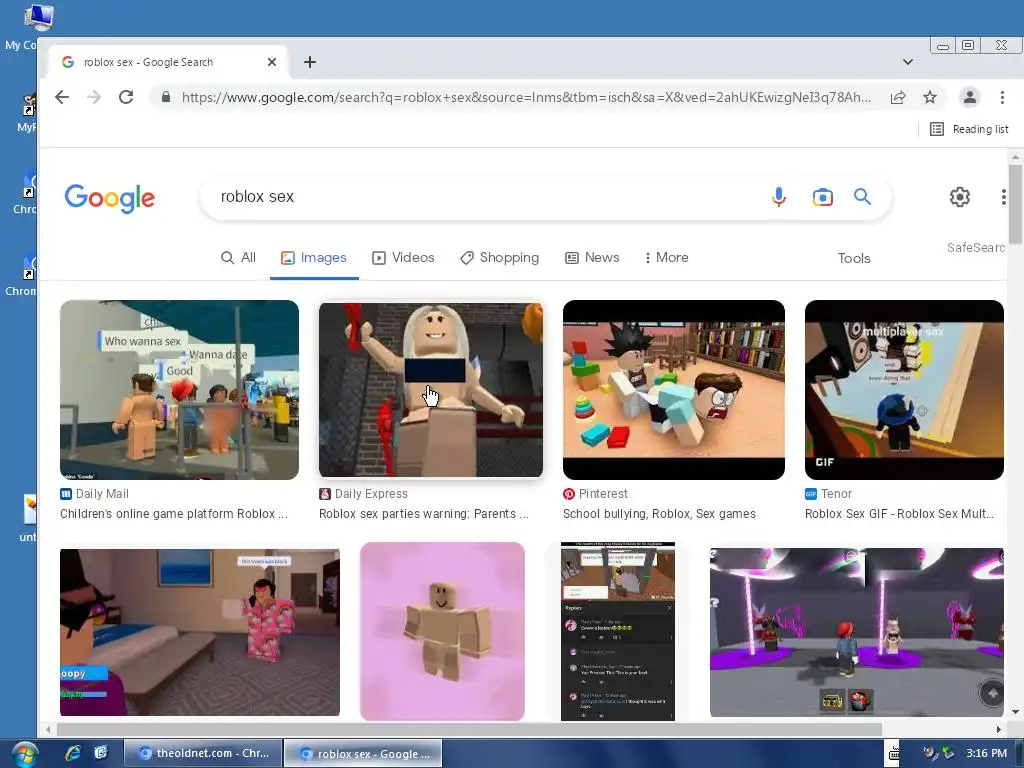Start voice search with microphone icon

pos(778,197)
